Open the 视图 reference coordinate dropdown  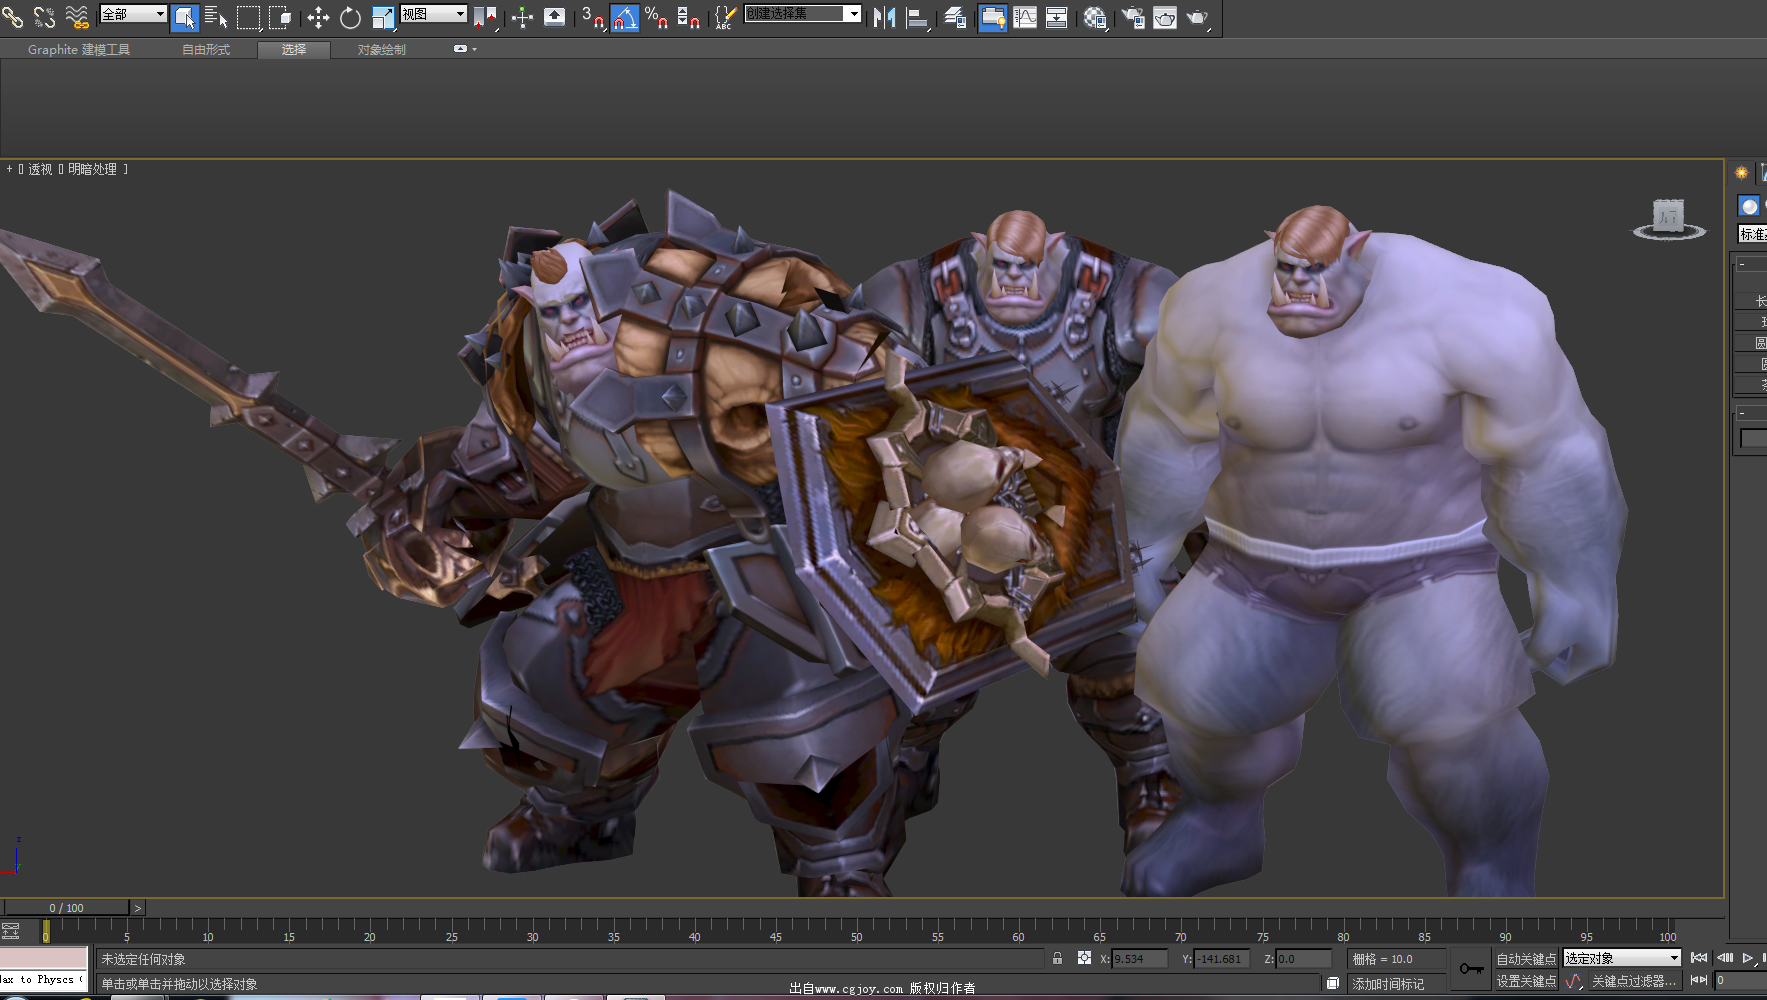pos(434,14)
